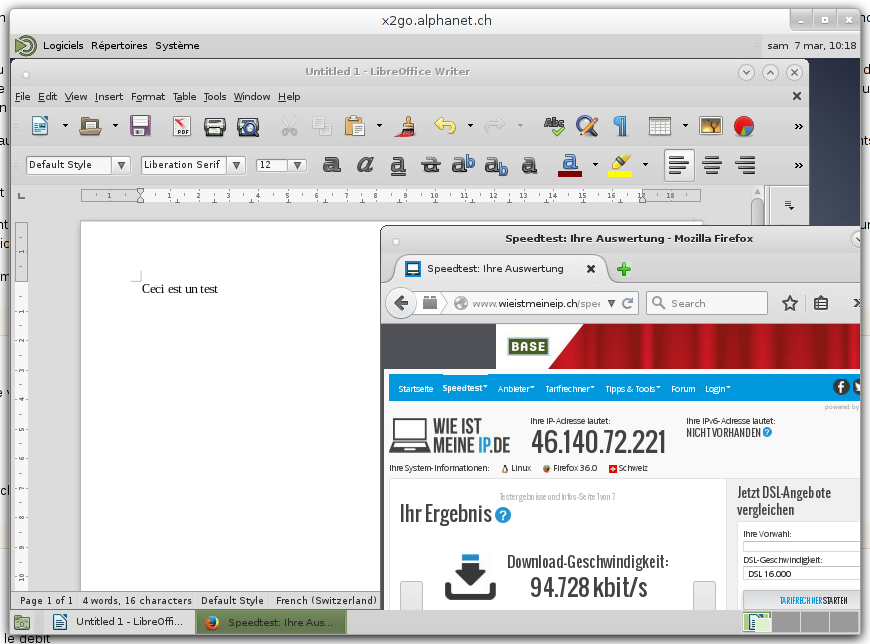Image resolution: width=870 pixels, height=644 pixels.
Task: Go to Startseite on the website
Action: 416,389
